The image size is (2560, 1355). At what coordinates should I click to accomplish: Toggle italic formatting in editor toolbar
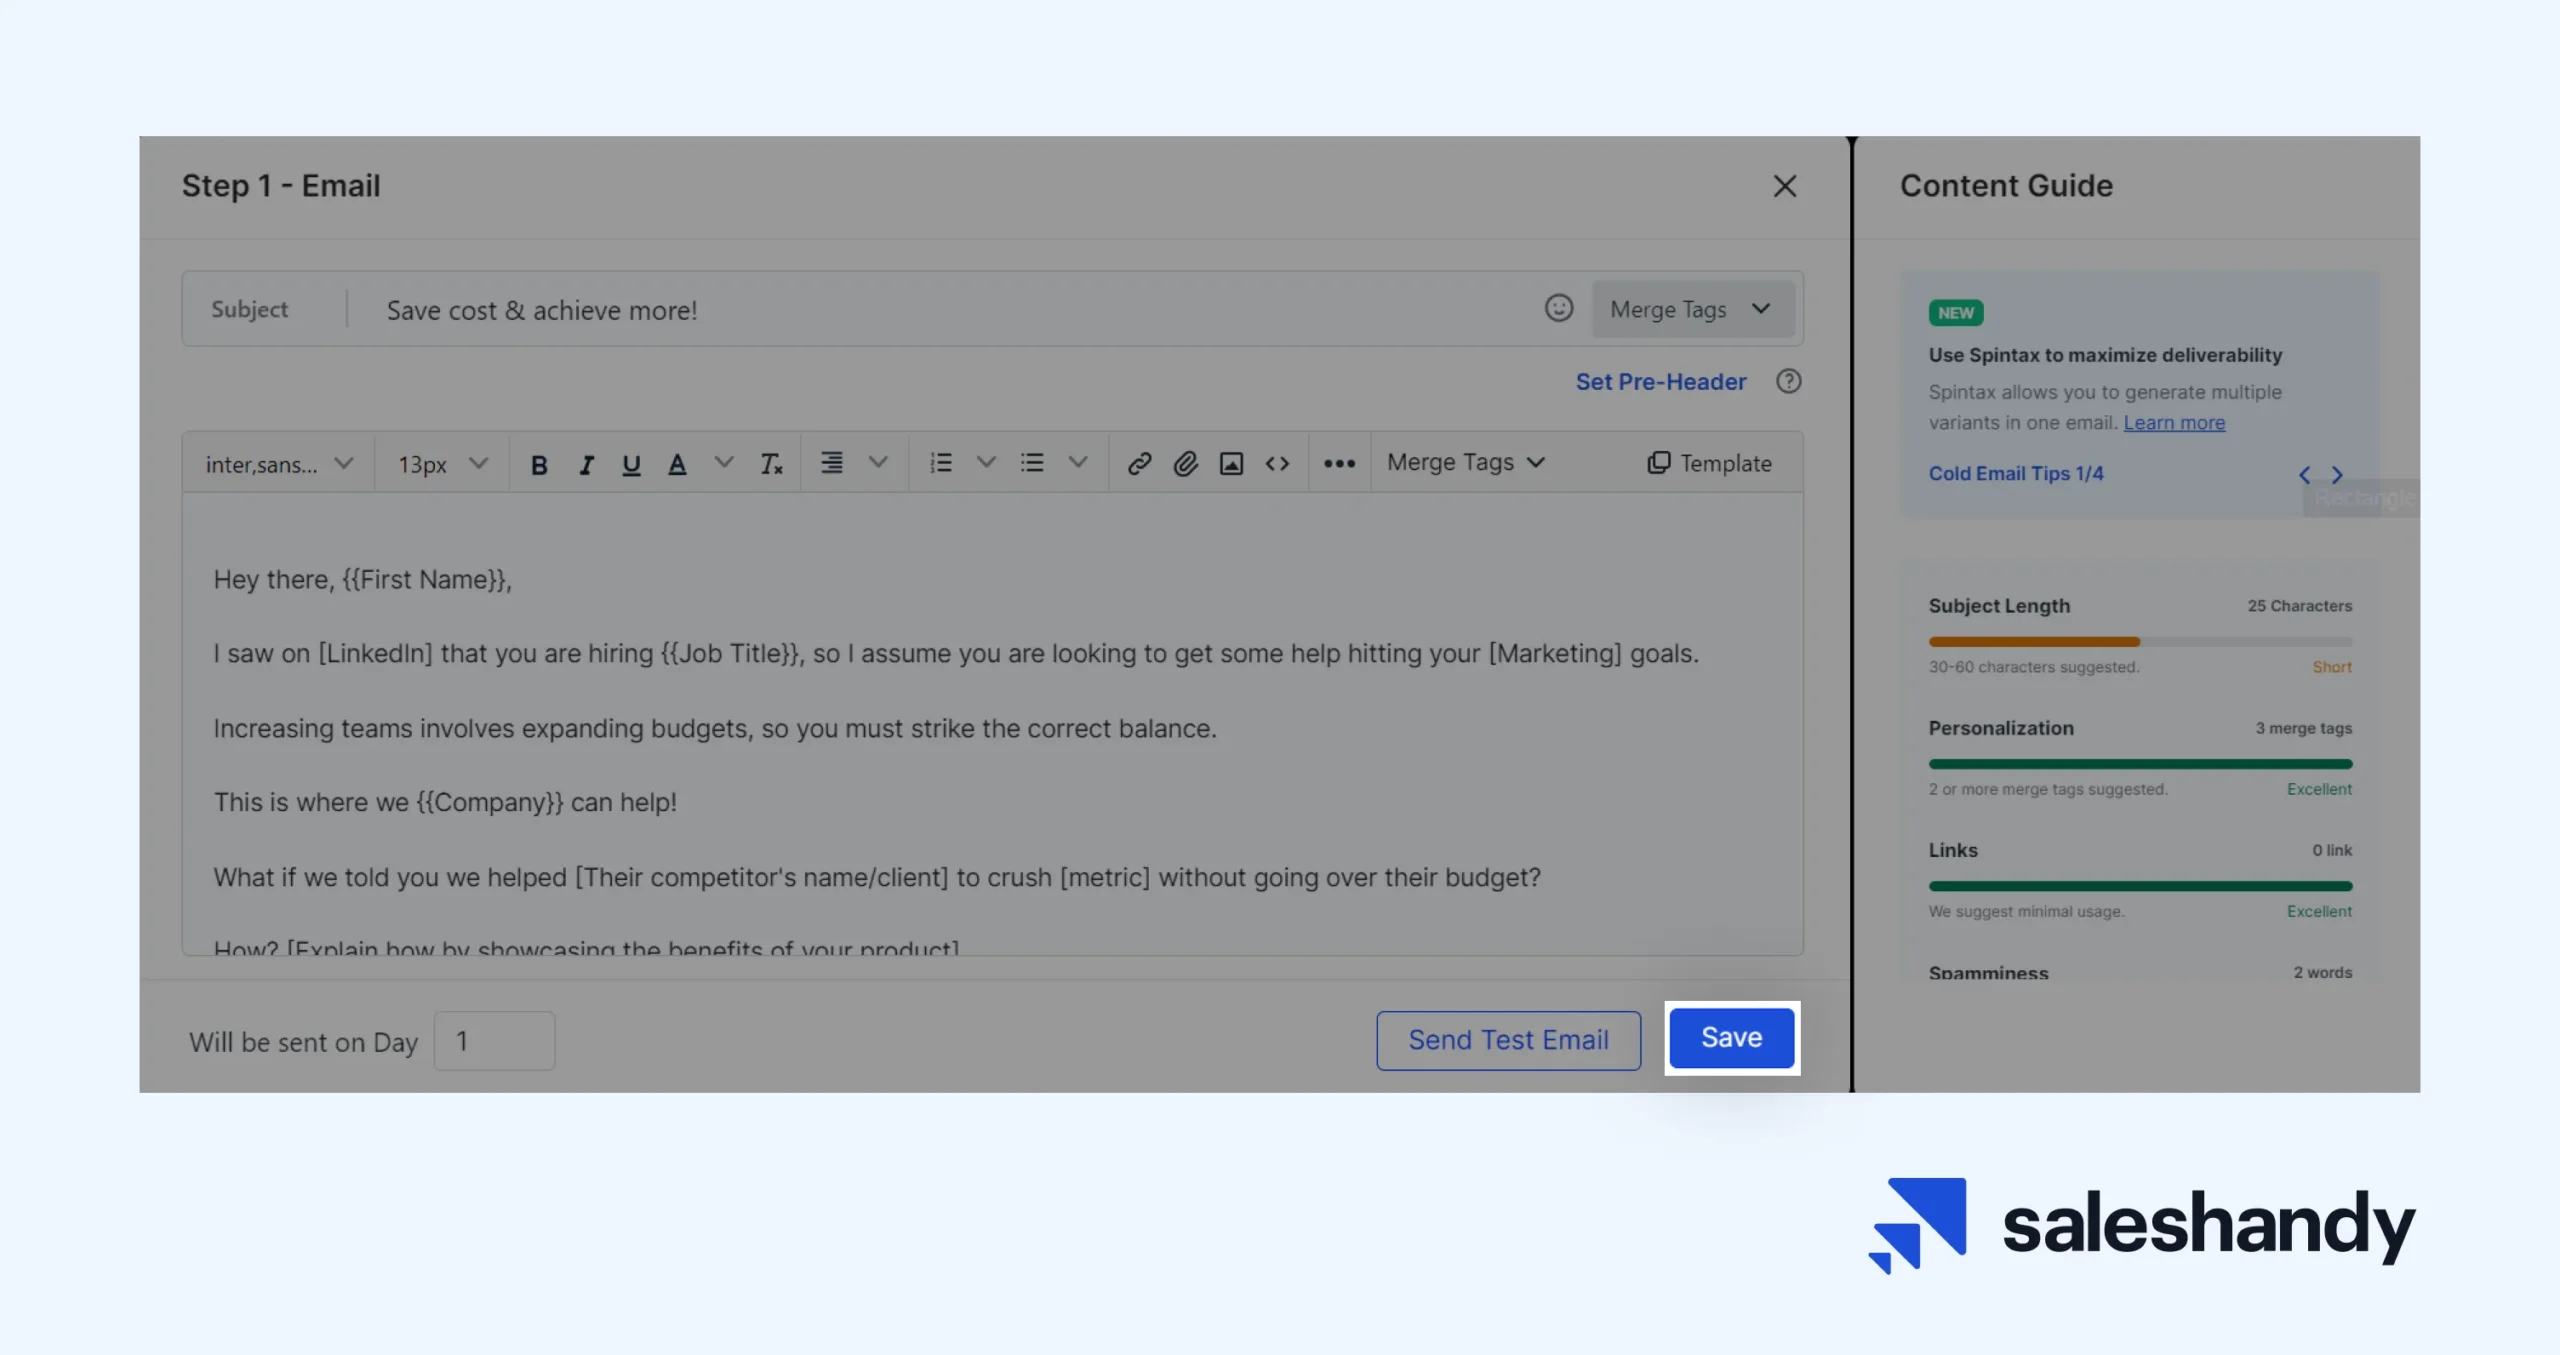(x=586, y=464)
